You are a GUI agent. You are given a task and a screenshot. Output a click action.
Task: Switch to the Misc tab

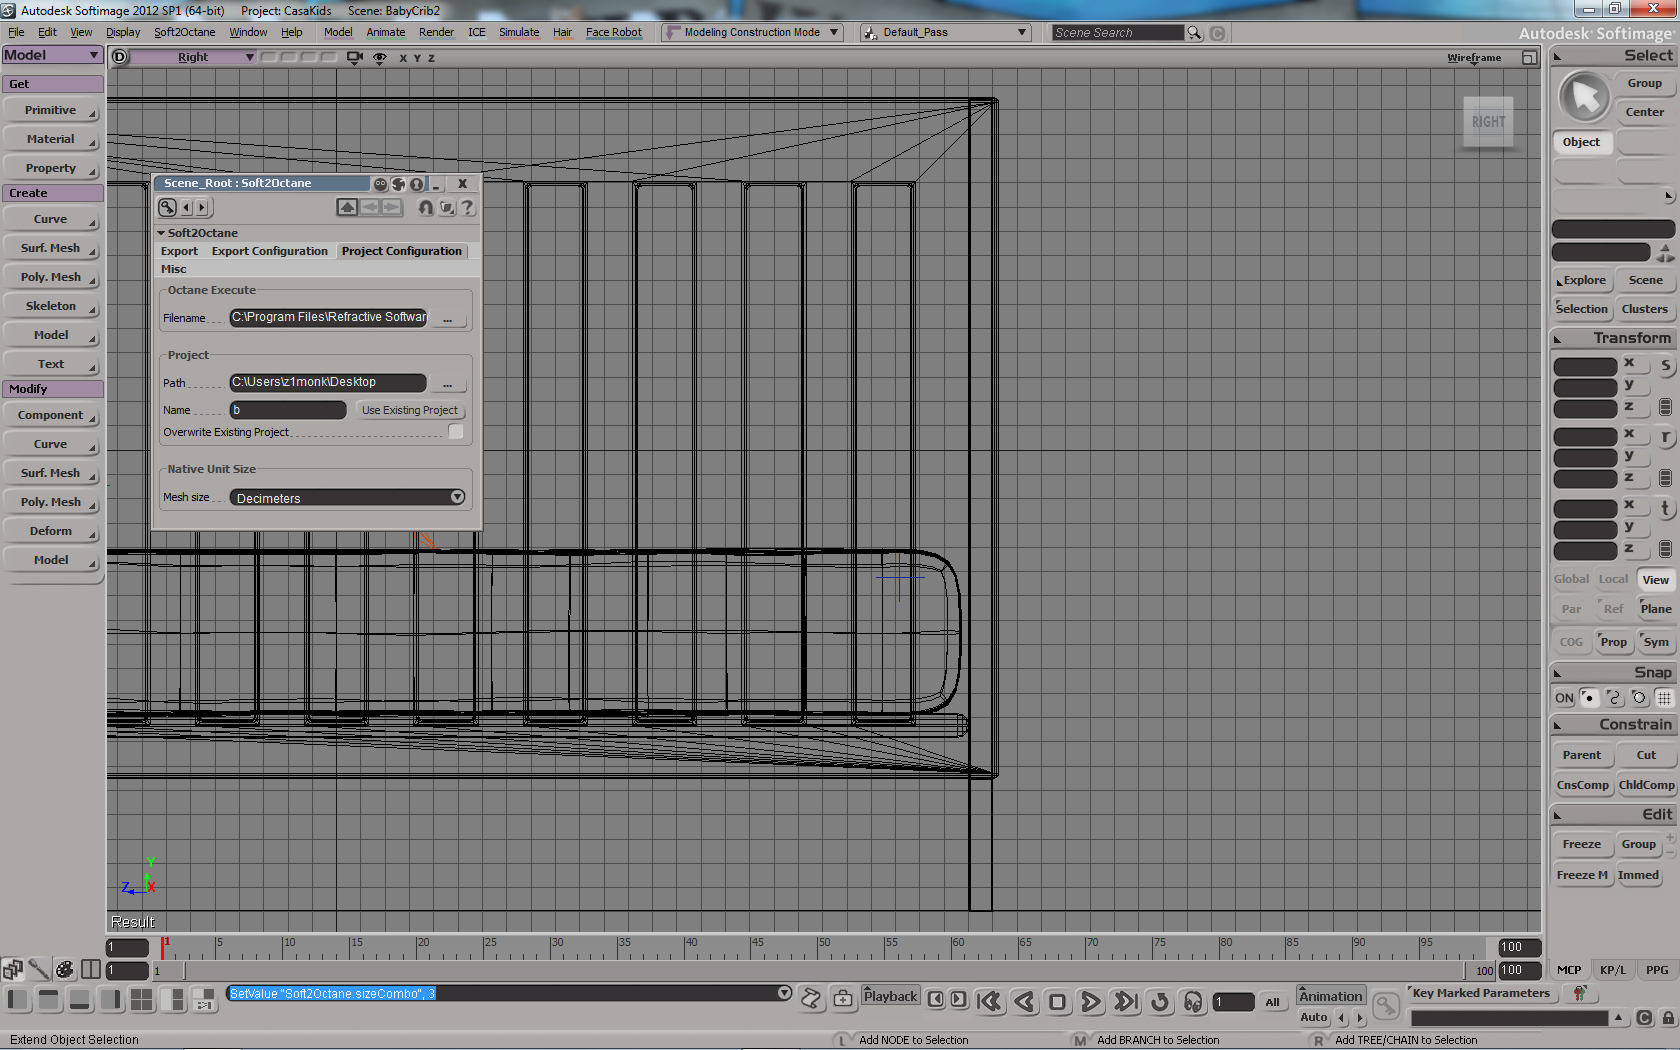pyautogui.click(x=174, y=269)
